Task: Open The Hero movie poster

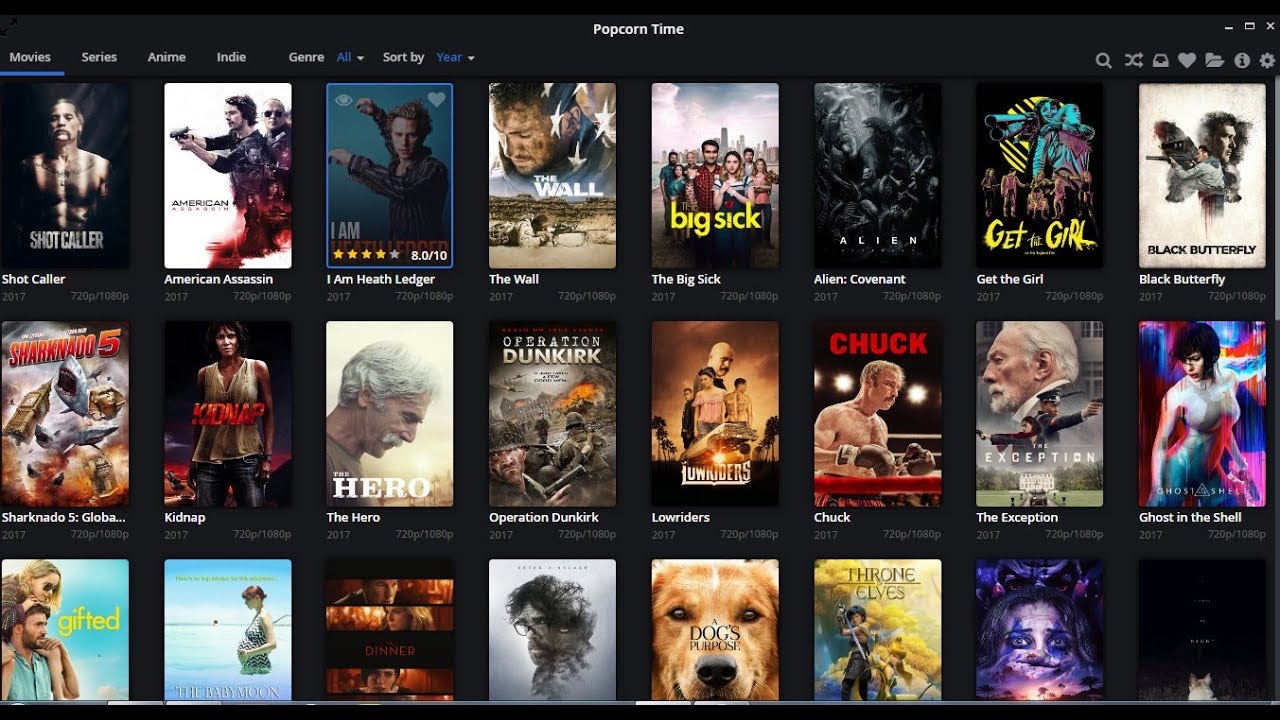Action: tap(390, 414)
